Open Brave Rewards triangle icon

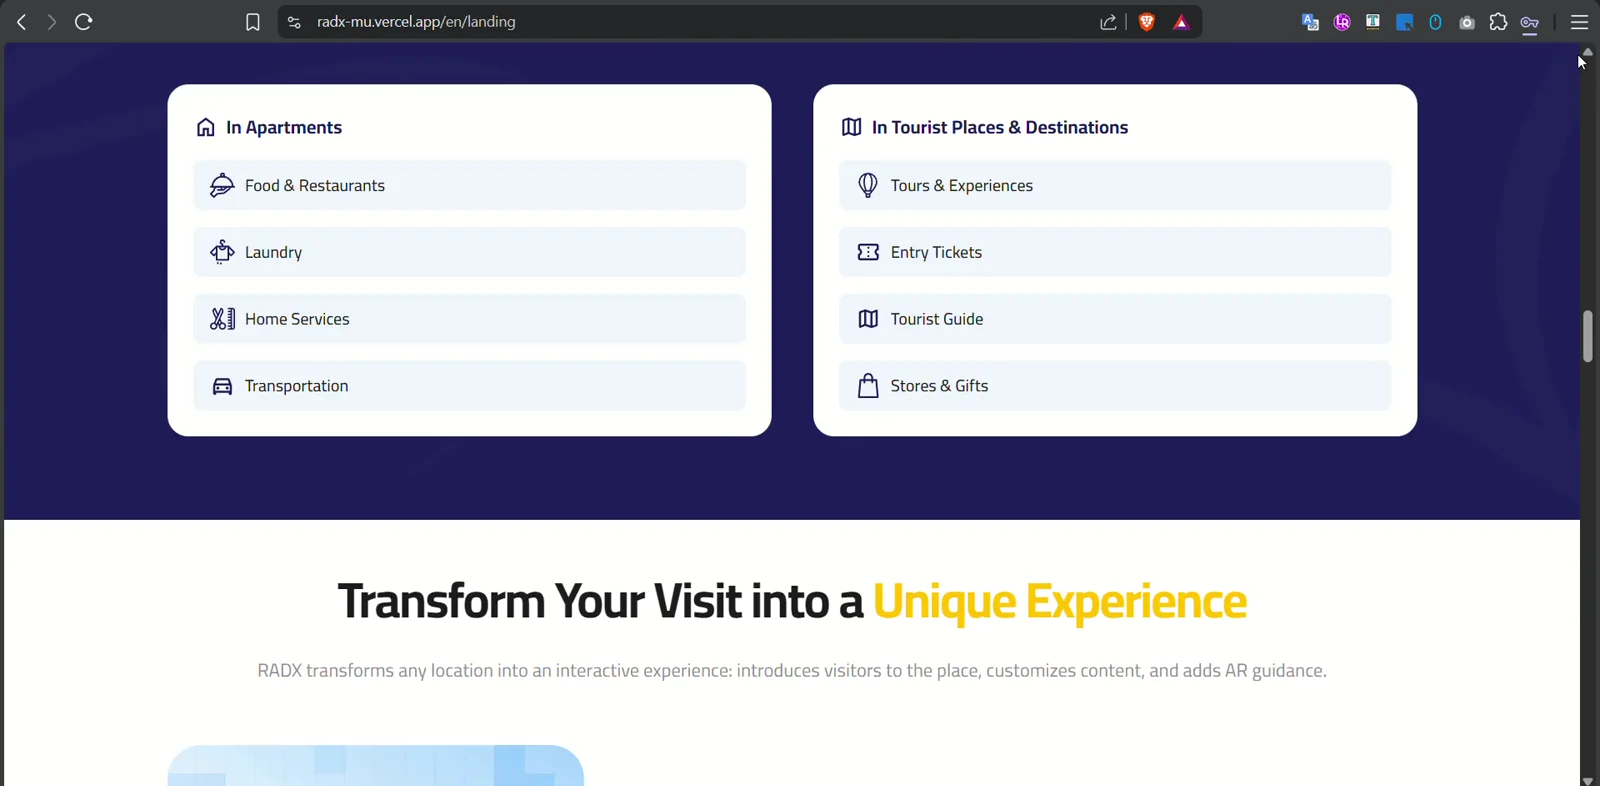click(x=1181, y=22)
